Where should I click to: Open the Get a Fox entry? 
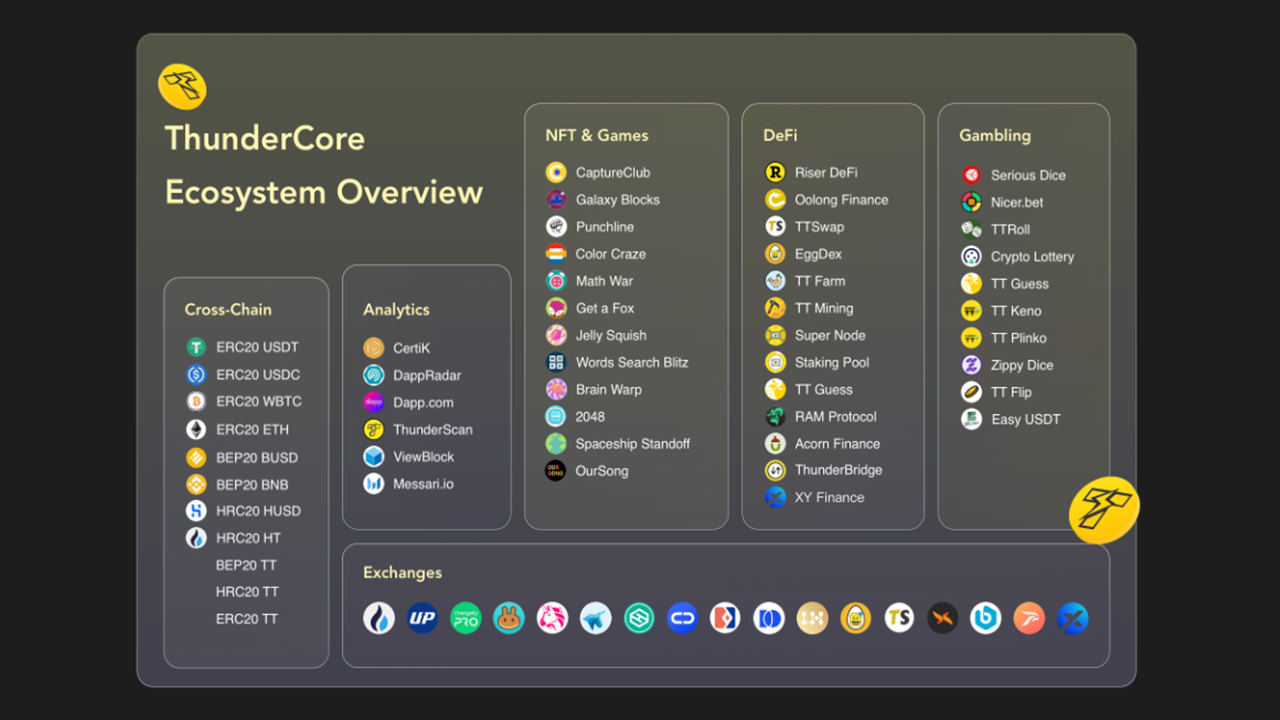590,308
